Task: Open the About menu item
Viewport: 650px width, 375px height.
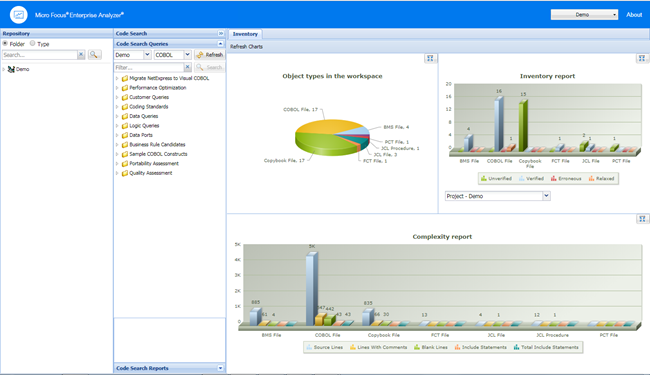Action: click(634, 15)
